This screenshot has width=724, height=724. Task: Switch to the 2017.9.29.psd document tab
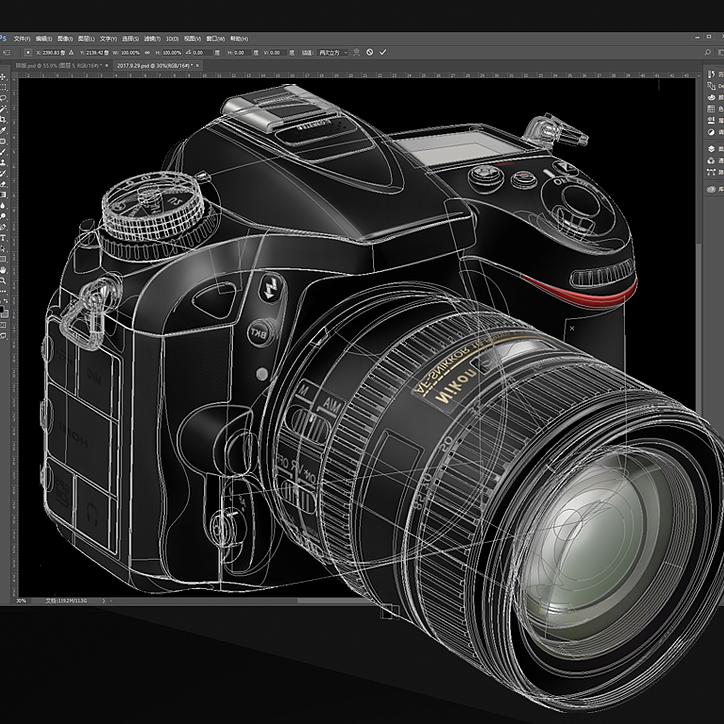point(166,65)
